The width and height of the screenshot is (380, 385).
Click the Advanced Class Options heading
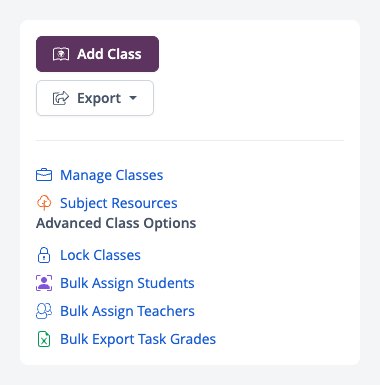pyautogui.click(x=116, y=223)
